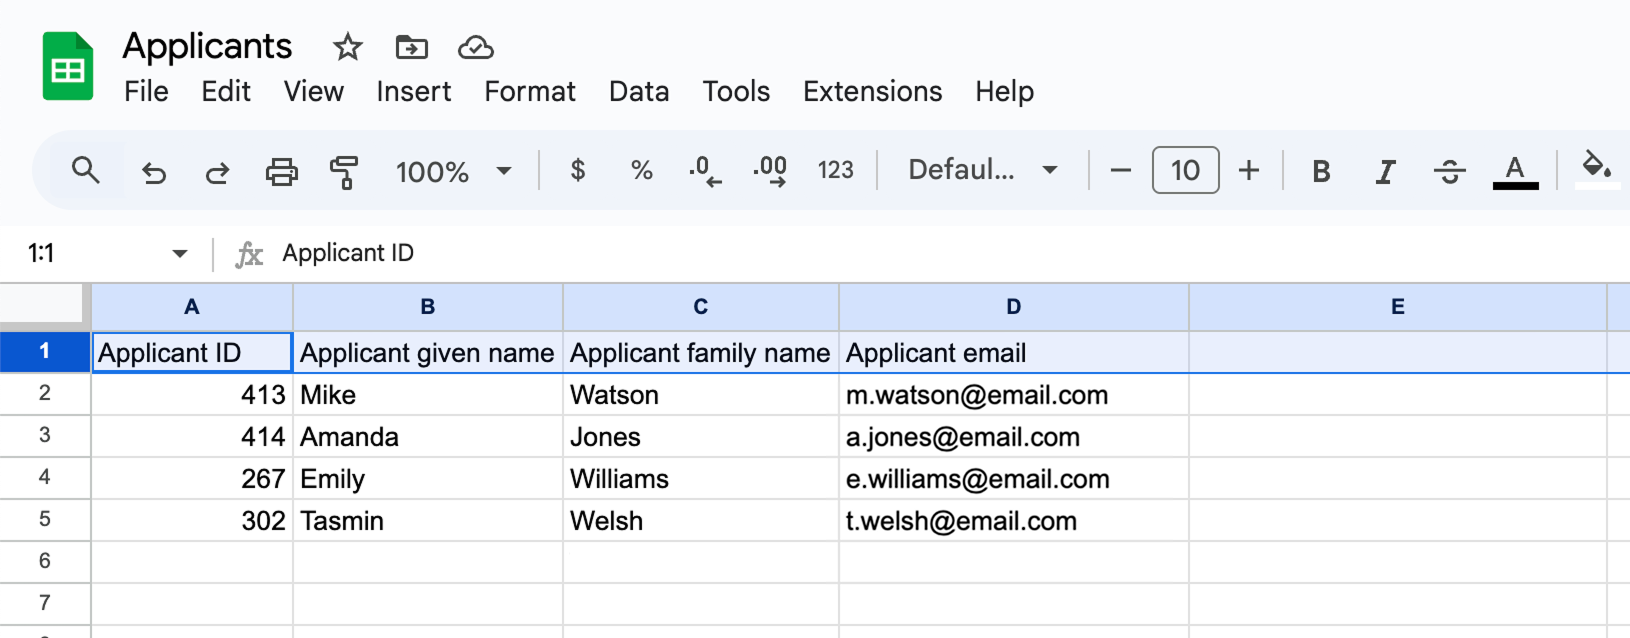Expand the name box dropdown arrow
The image size is (1630, 638).
[180, 254]
